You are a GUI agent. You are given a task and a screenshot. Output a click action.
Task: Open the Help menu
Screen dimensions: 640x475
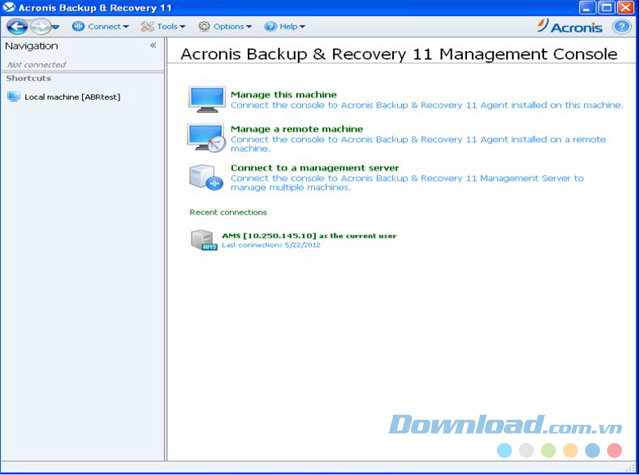click(x=284, y=27)
